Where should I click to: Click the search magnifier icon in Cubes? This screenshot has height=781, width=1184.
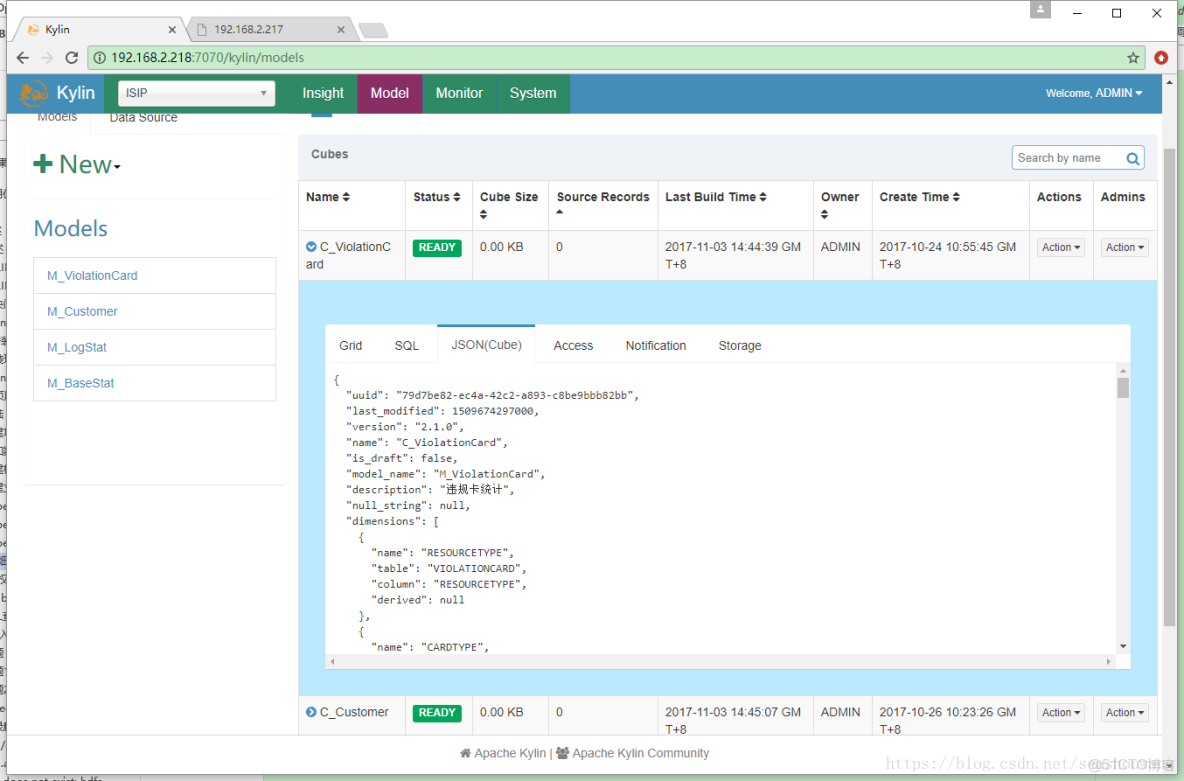tap(1133, 159)
